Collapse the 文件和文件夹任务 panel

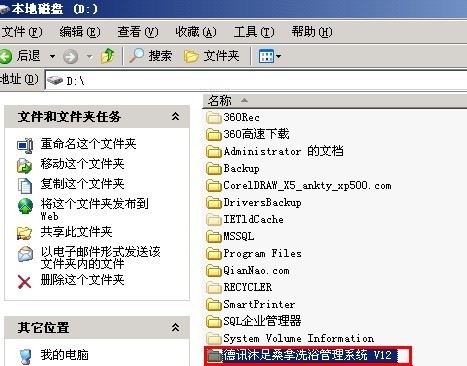click(x=175, y=116)
